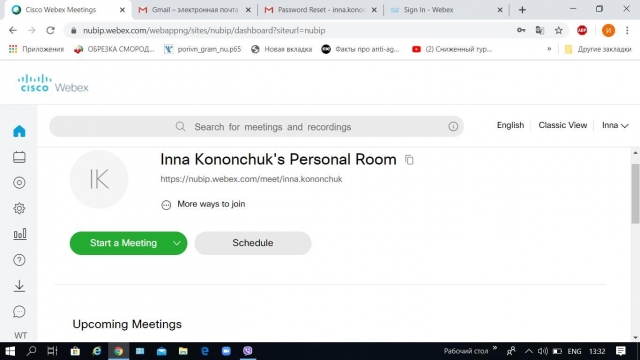Click the scrollbar up arrow
The width and height of the screenshot is (640, 360).
(635, 153)
